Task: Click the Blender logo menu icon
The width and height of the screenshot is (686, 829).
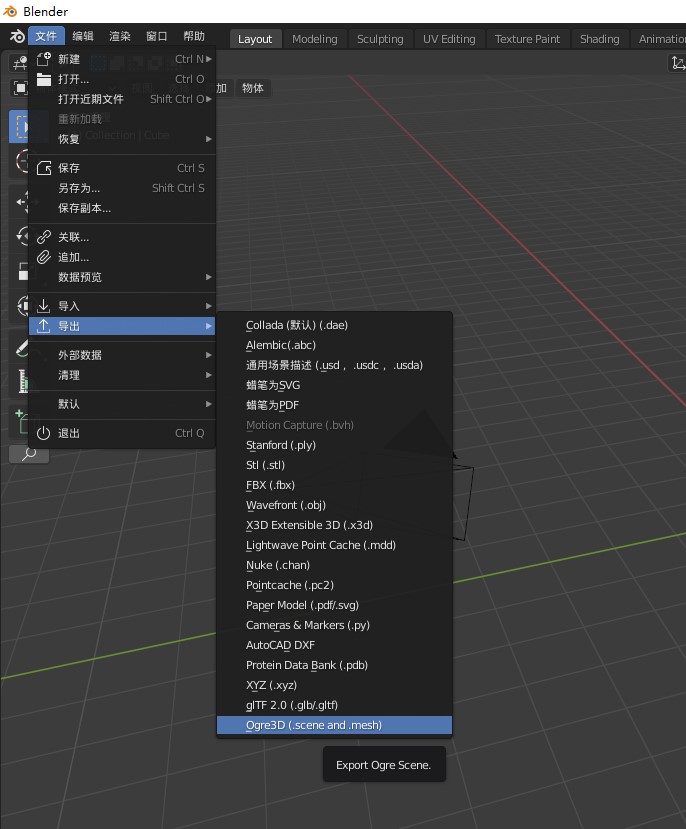Action: coord(17,36)
